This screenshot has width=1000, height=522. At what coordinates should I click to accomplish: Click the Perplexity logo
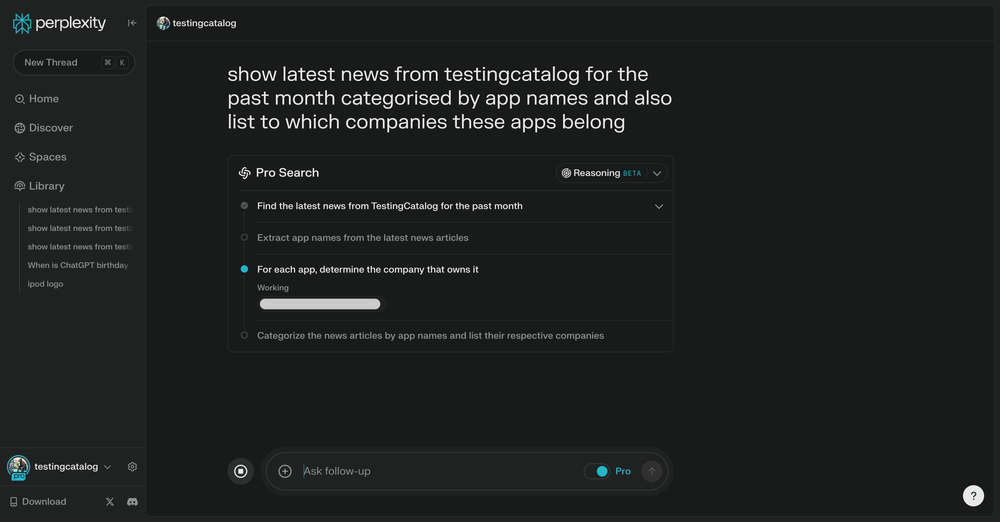click(x=59, y=23)
